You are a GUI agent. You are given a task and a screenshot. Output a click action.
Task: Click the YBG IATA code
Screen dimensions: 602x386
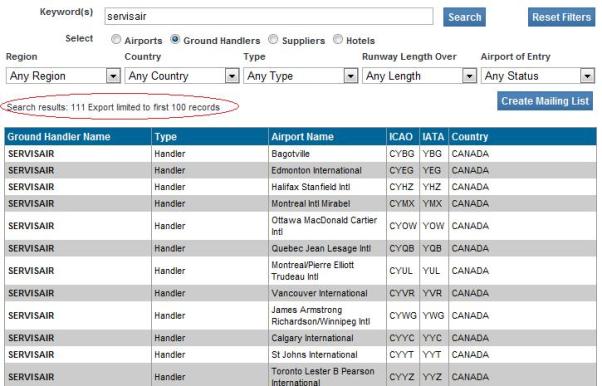(432, 154)
